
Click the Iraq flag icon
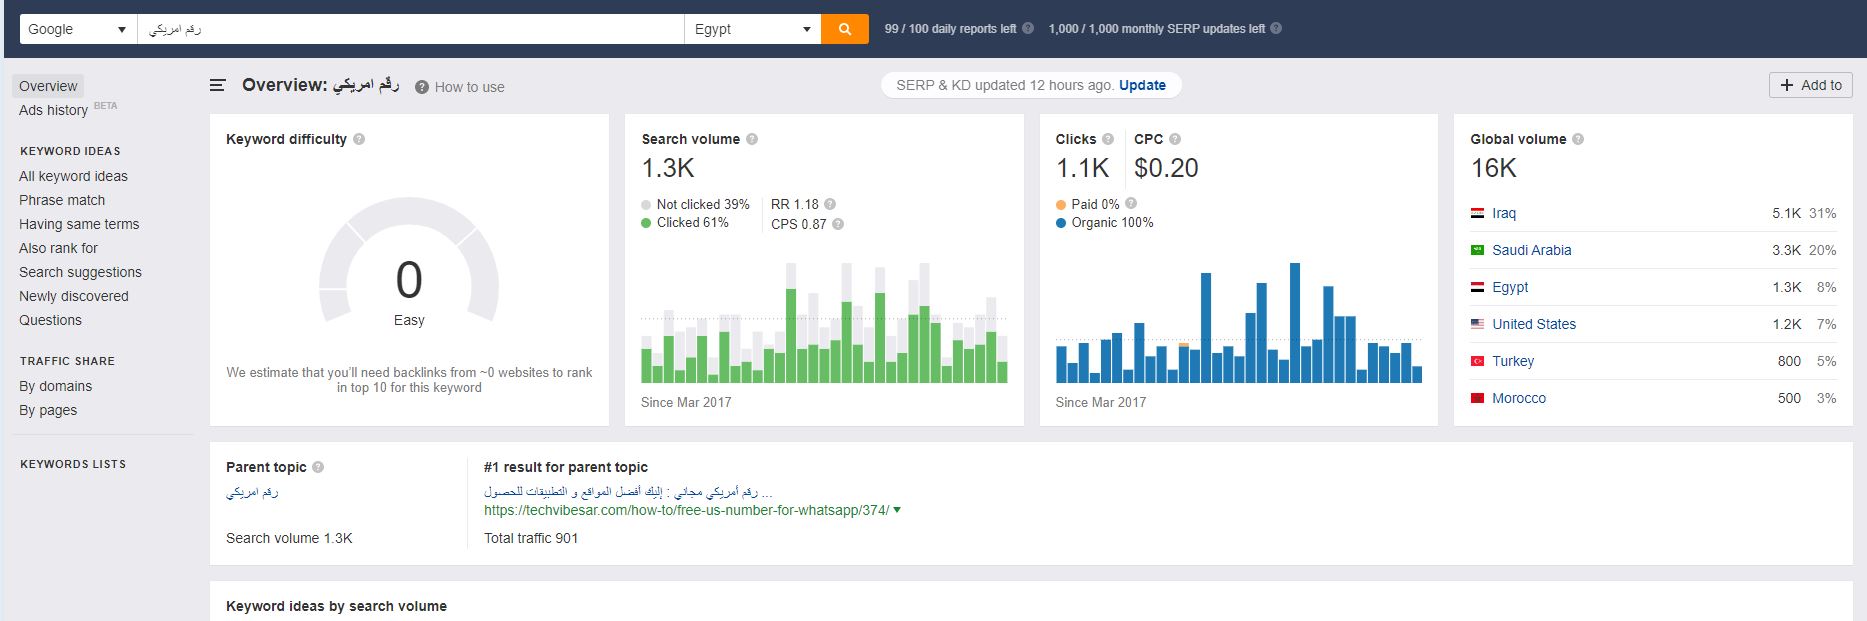[x=1477, y=213]
